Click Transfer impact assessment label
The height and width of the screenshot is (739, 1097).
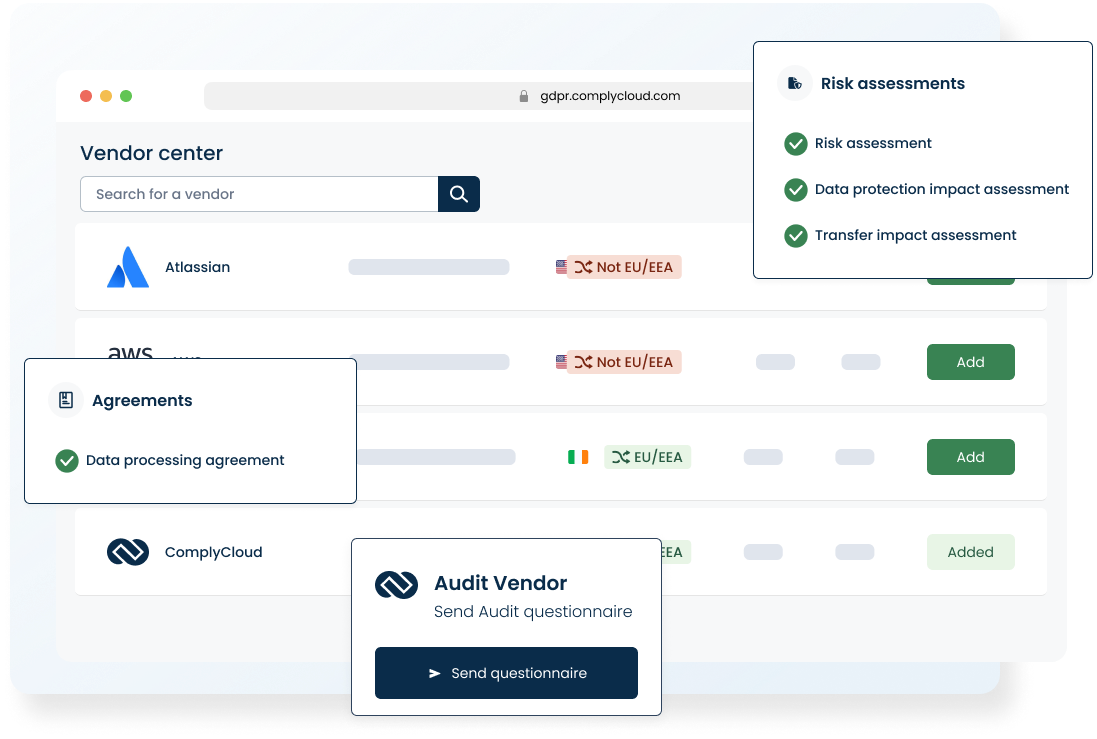[915, 236]
